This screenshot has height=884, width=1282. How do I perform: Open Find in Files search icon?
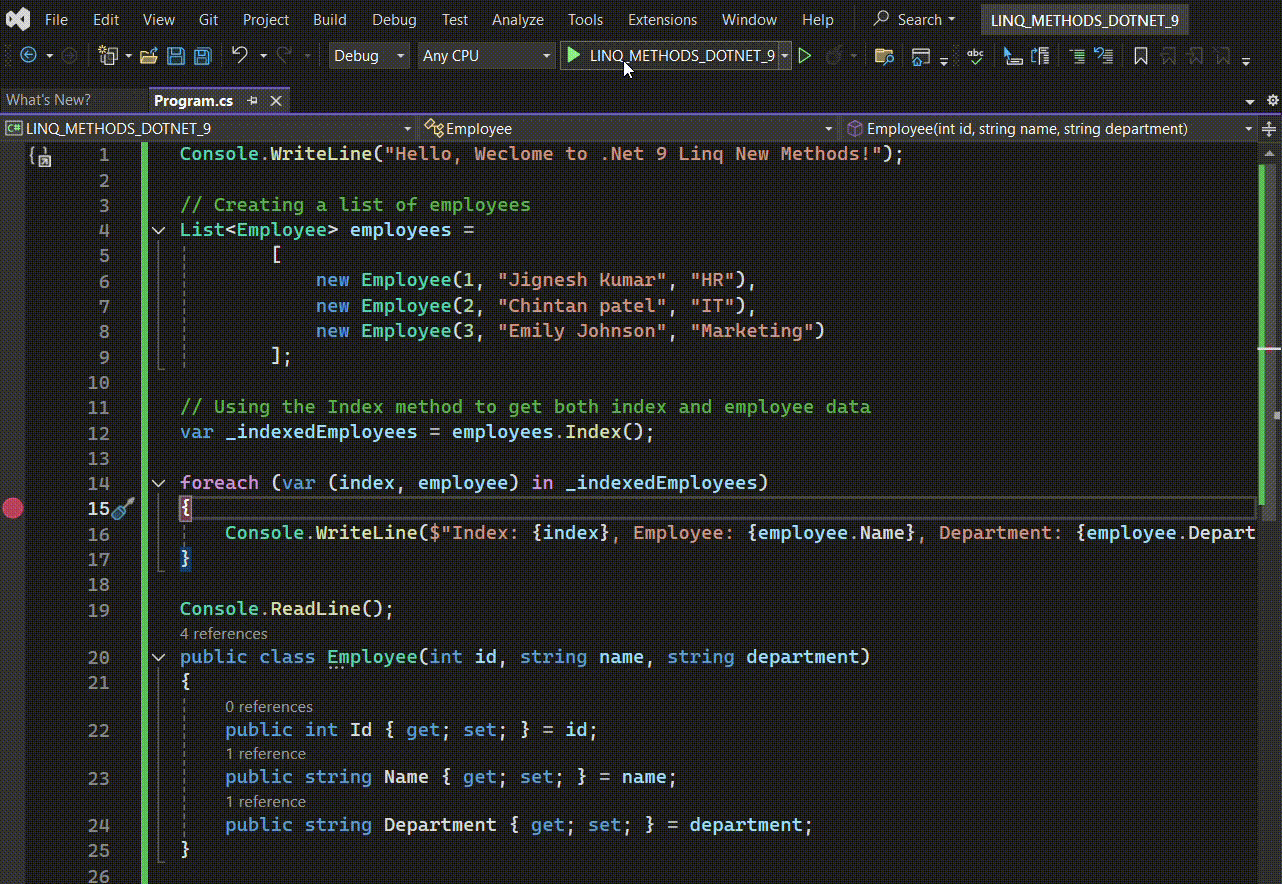point(884,57)
